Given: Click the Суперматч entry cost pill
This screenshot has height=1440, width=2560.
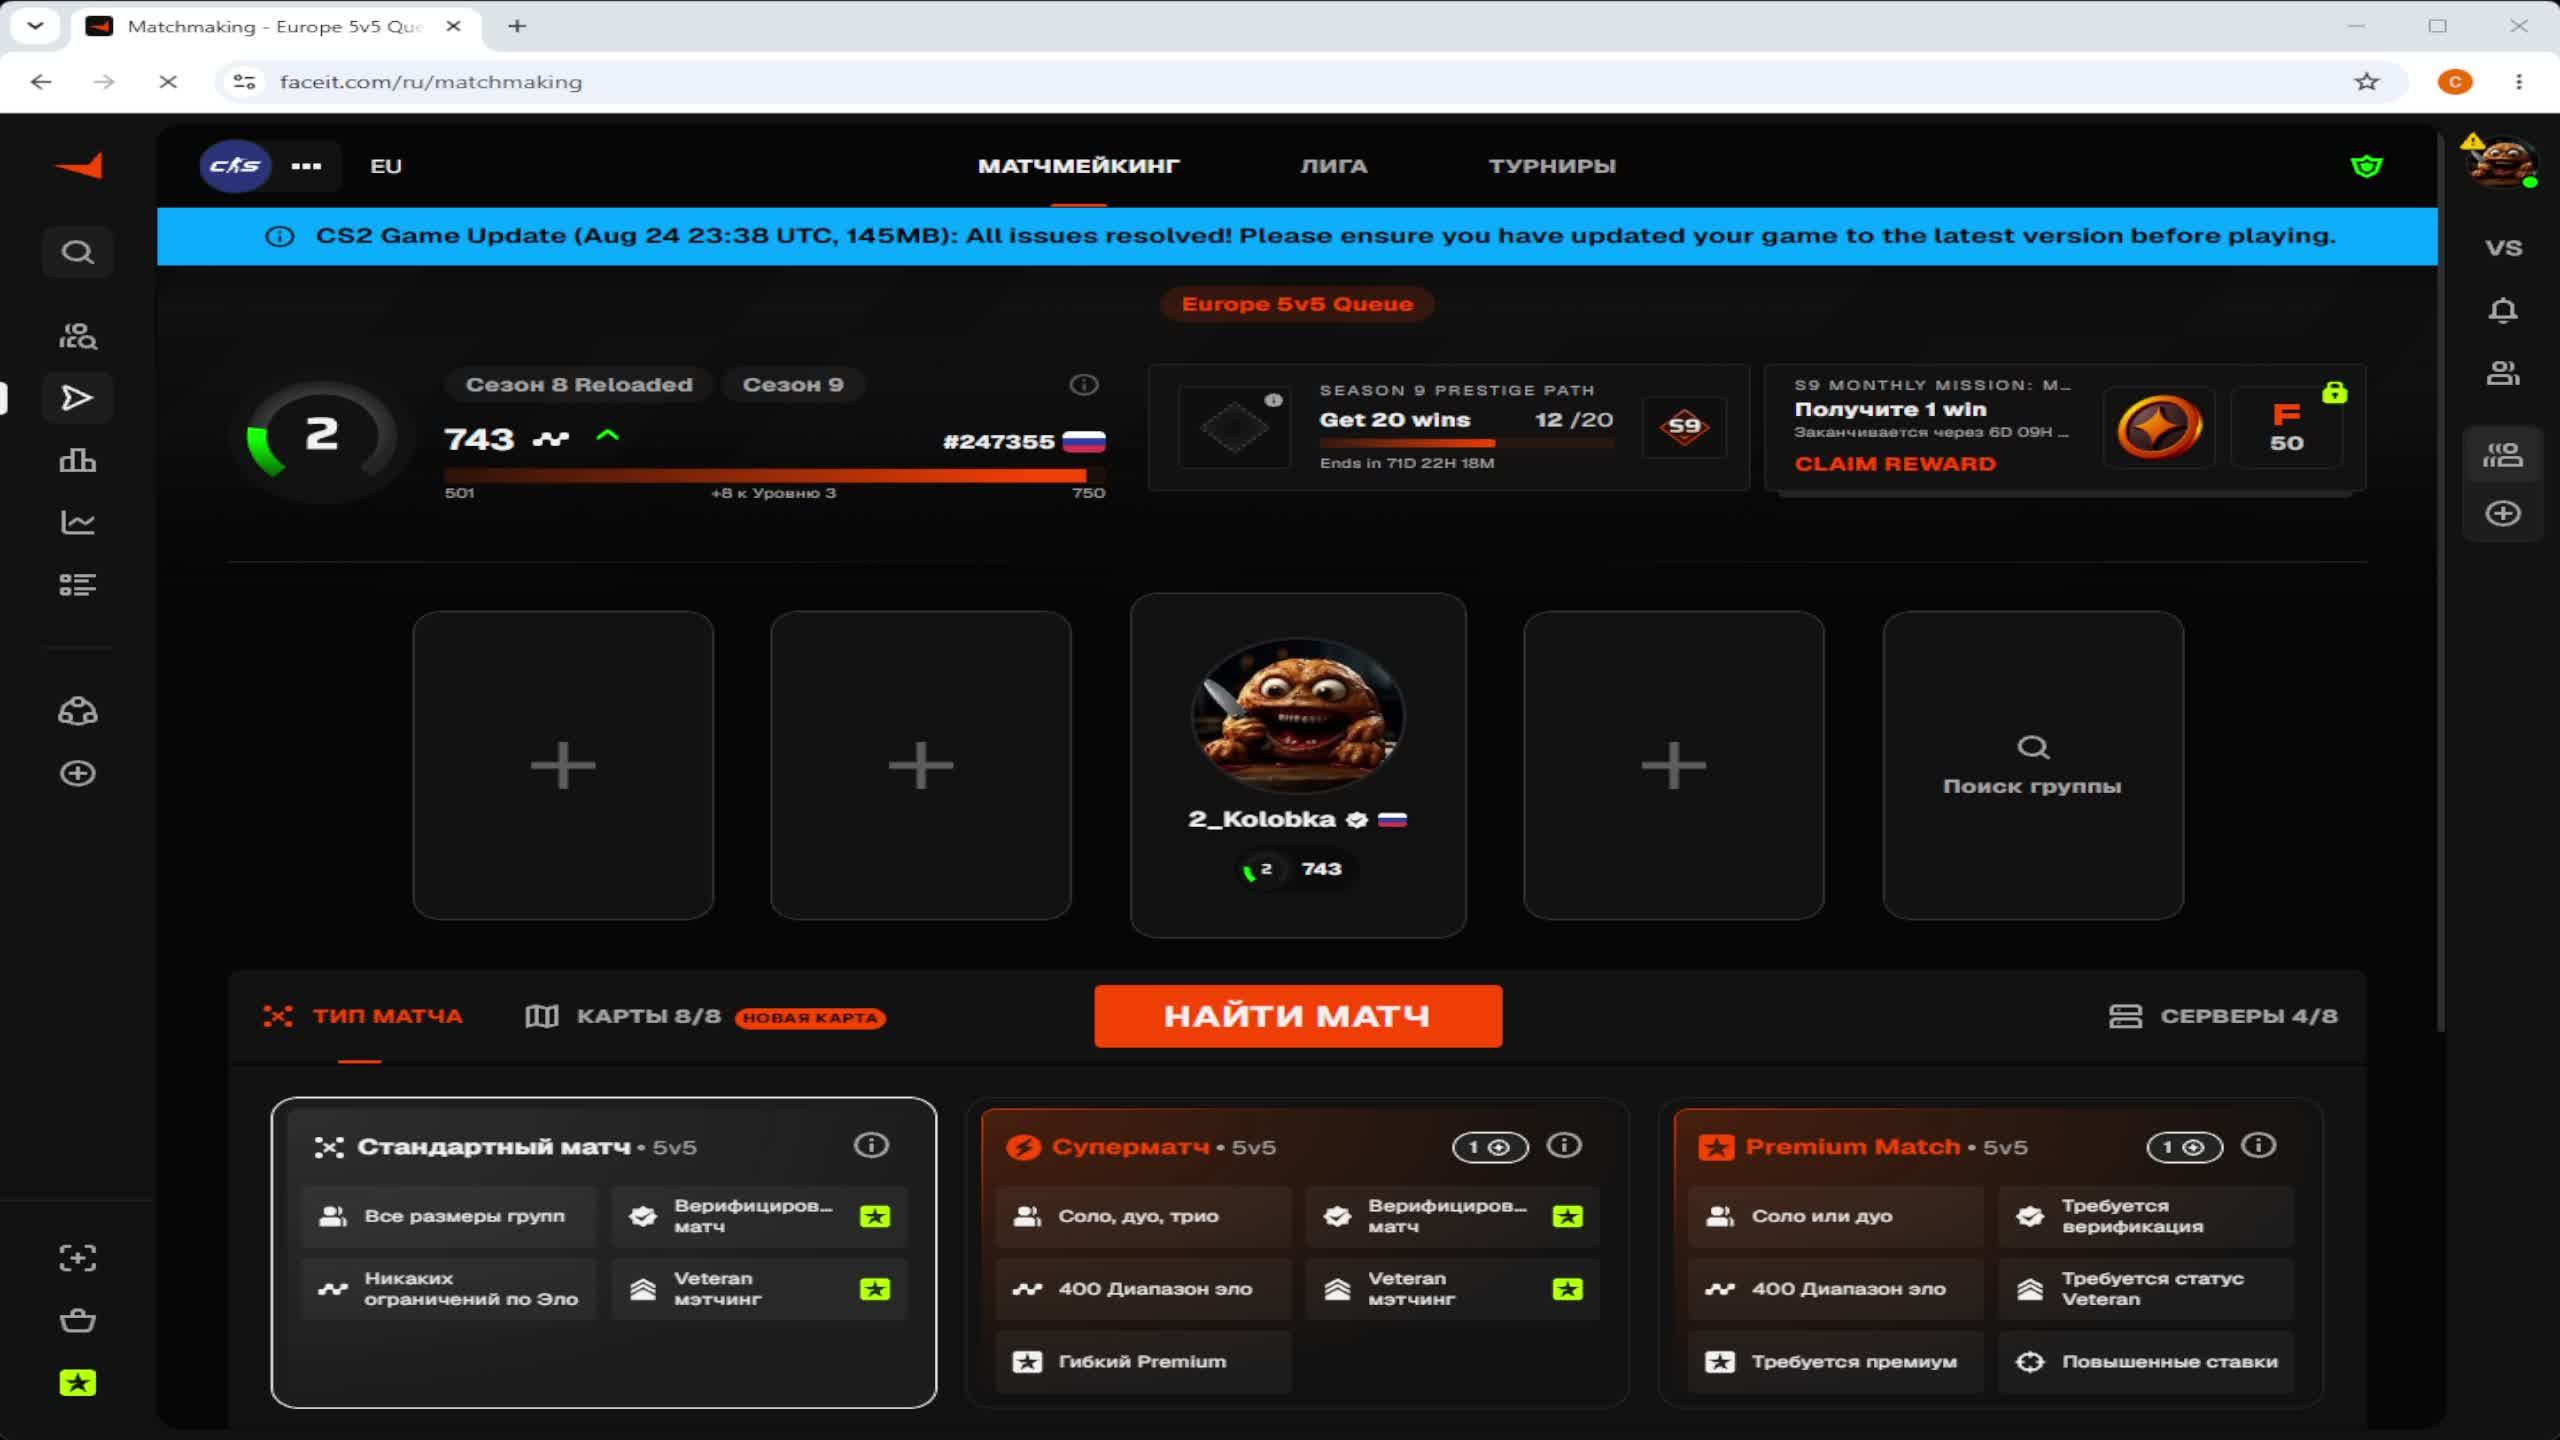Looking at the screenshot, I should [x=1490, y=1147].
